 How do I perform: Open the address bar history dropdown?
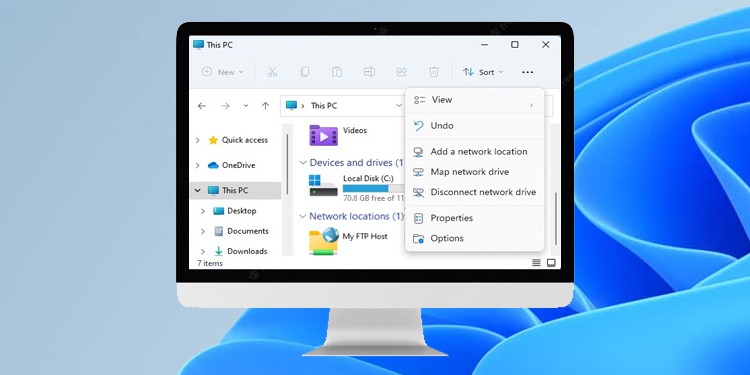(x=399, y=105)
